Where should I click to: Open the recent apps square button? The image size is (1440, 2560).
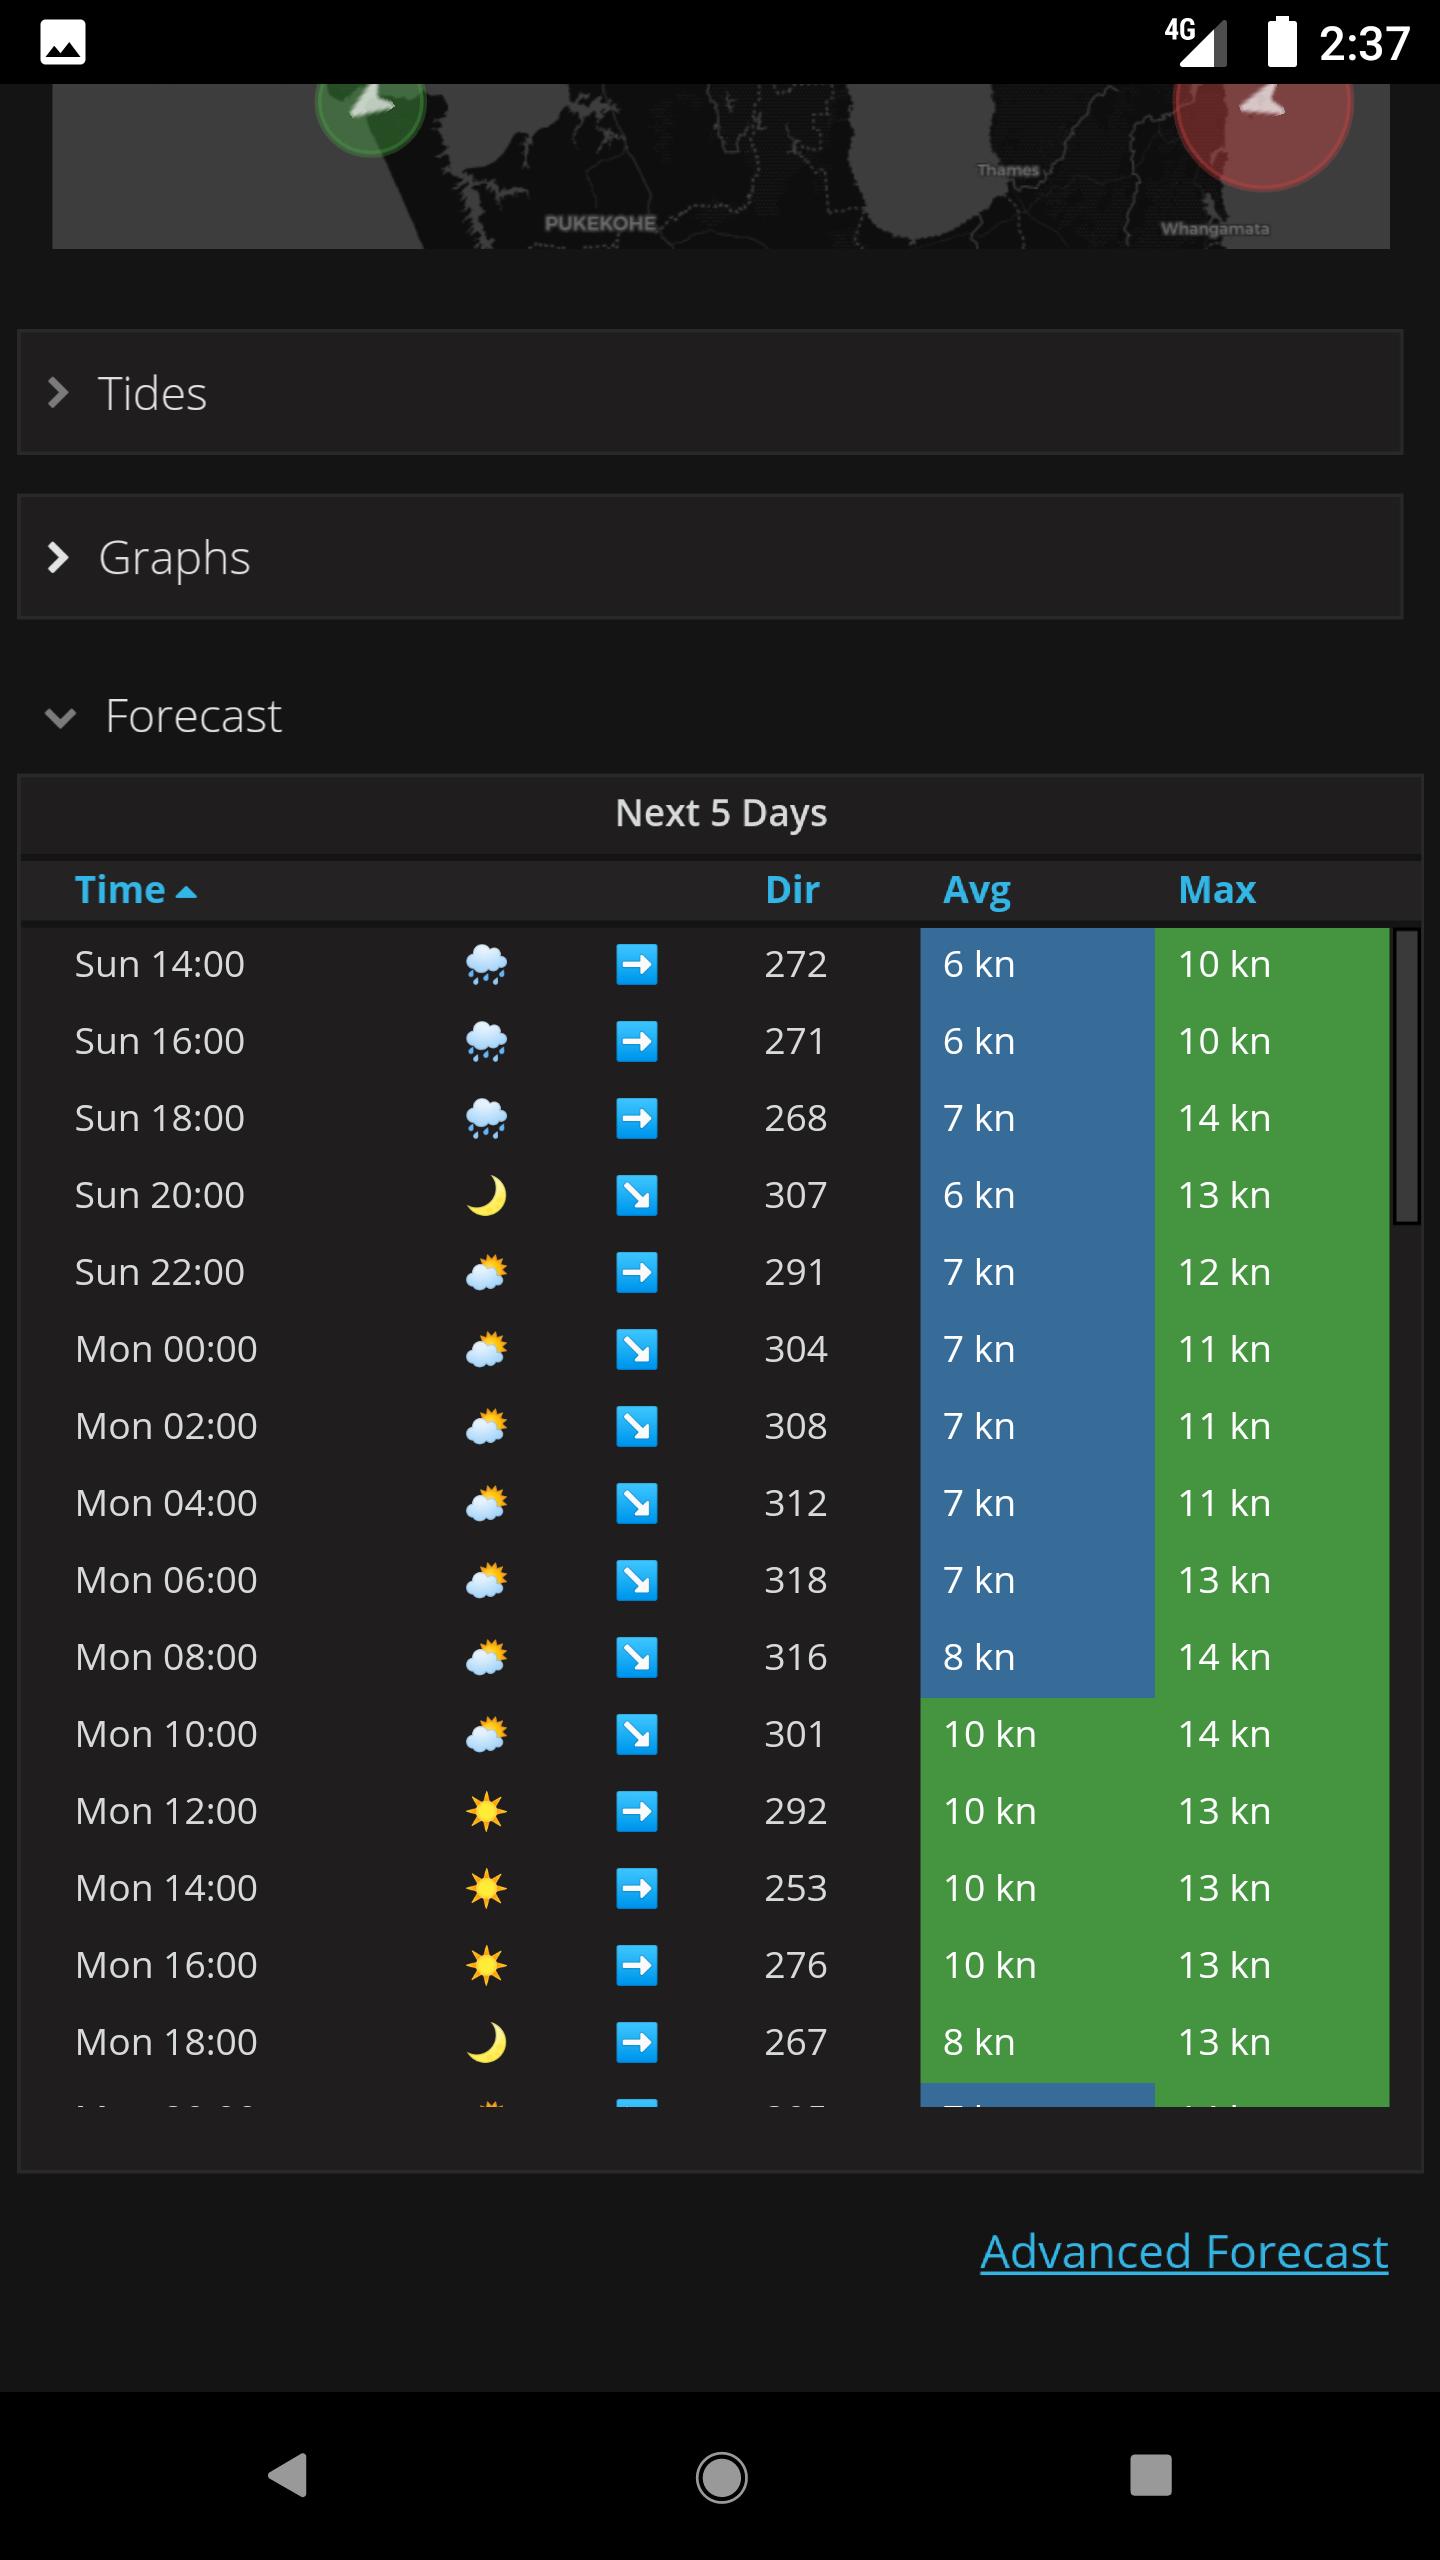tap(1150, 2476)
